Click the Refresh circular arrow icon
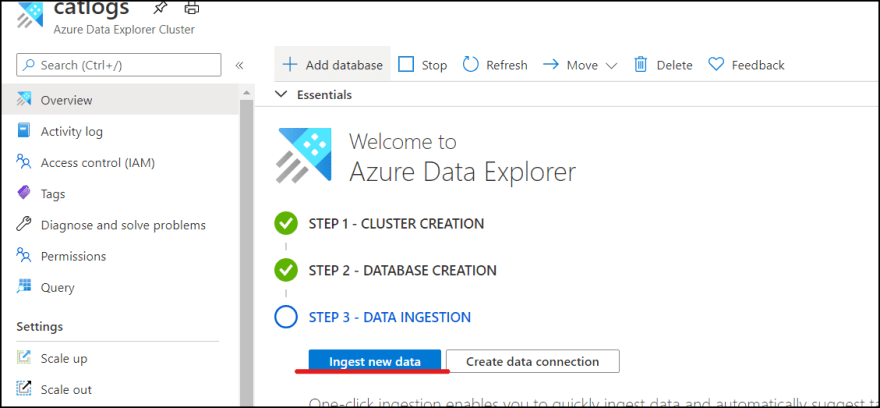The height and width of the screenshot is (408, 880). (x=470, y=65)
